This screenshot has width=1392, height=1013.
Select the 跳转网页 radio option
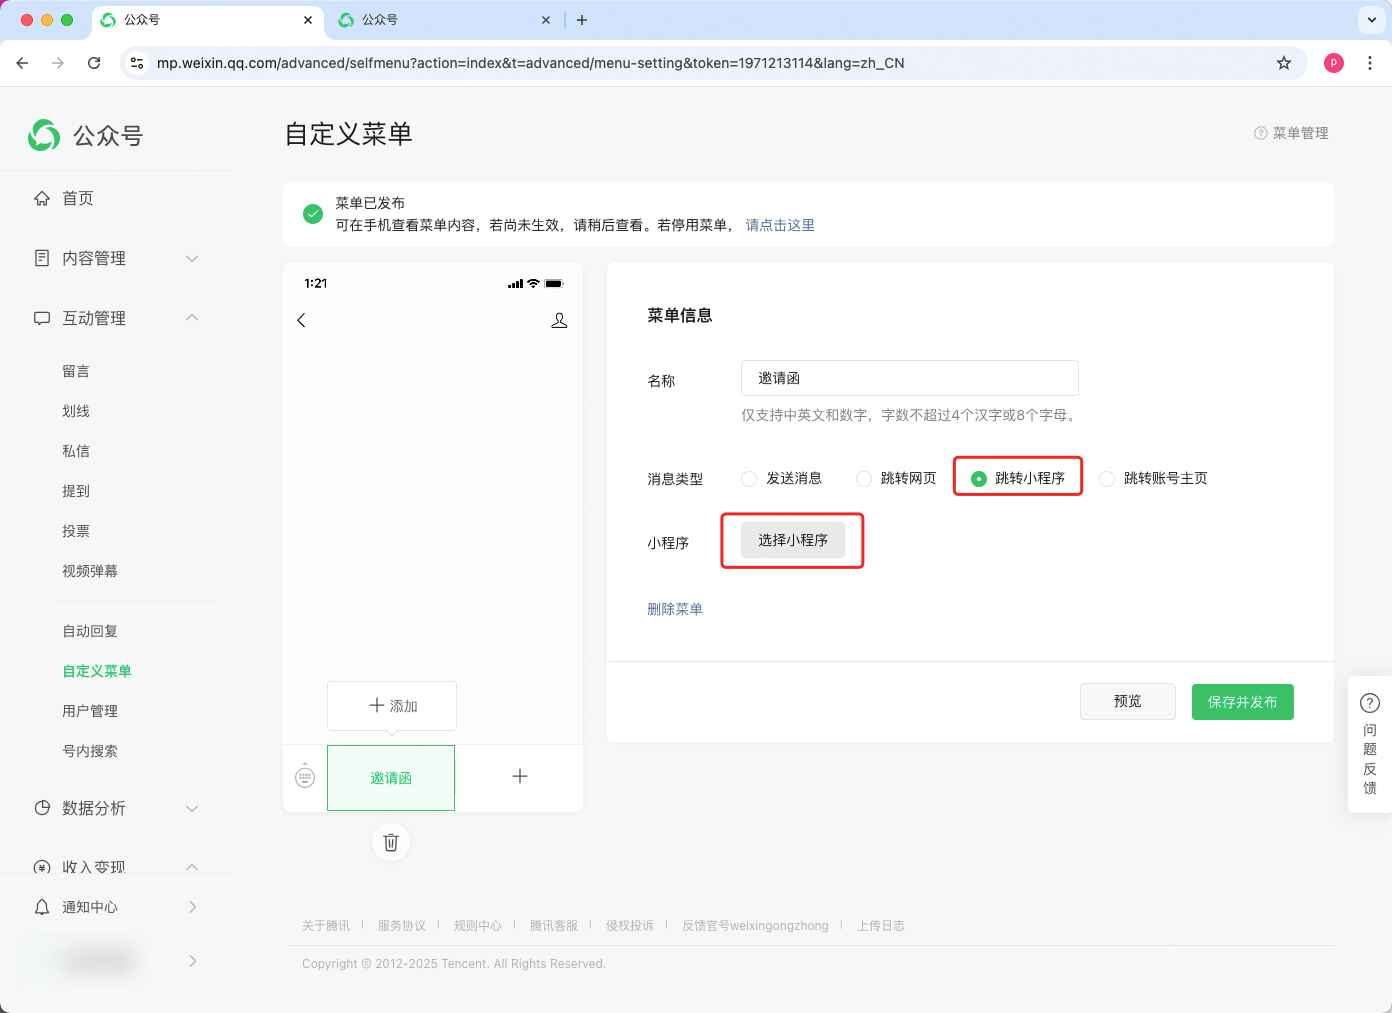(864, 479)
